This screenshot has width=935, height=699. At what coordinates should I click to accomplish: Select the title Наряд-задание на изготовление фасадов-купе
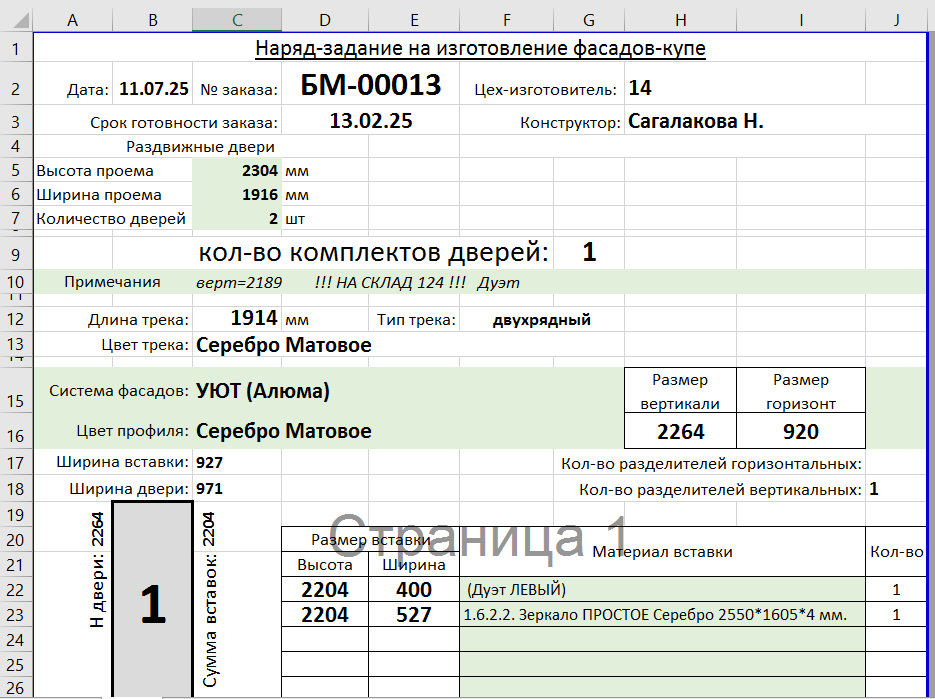480,49
